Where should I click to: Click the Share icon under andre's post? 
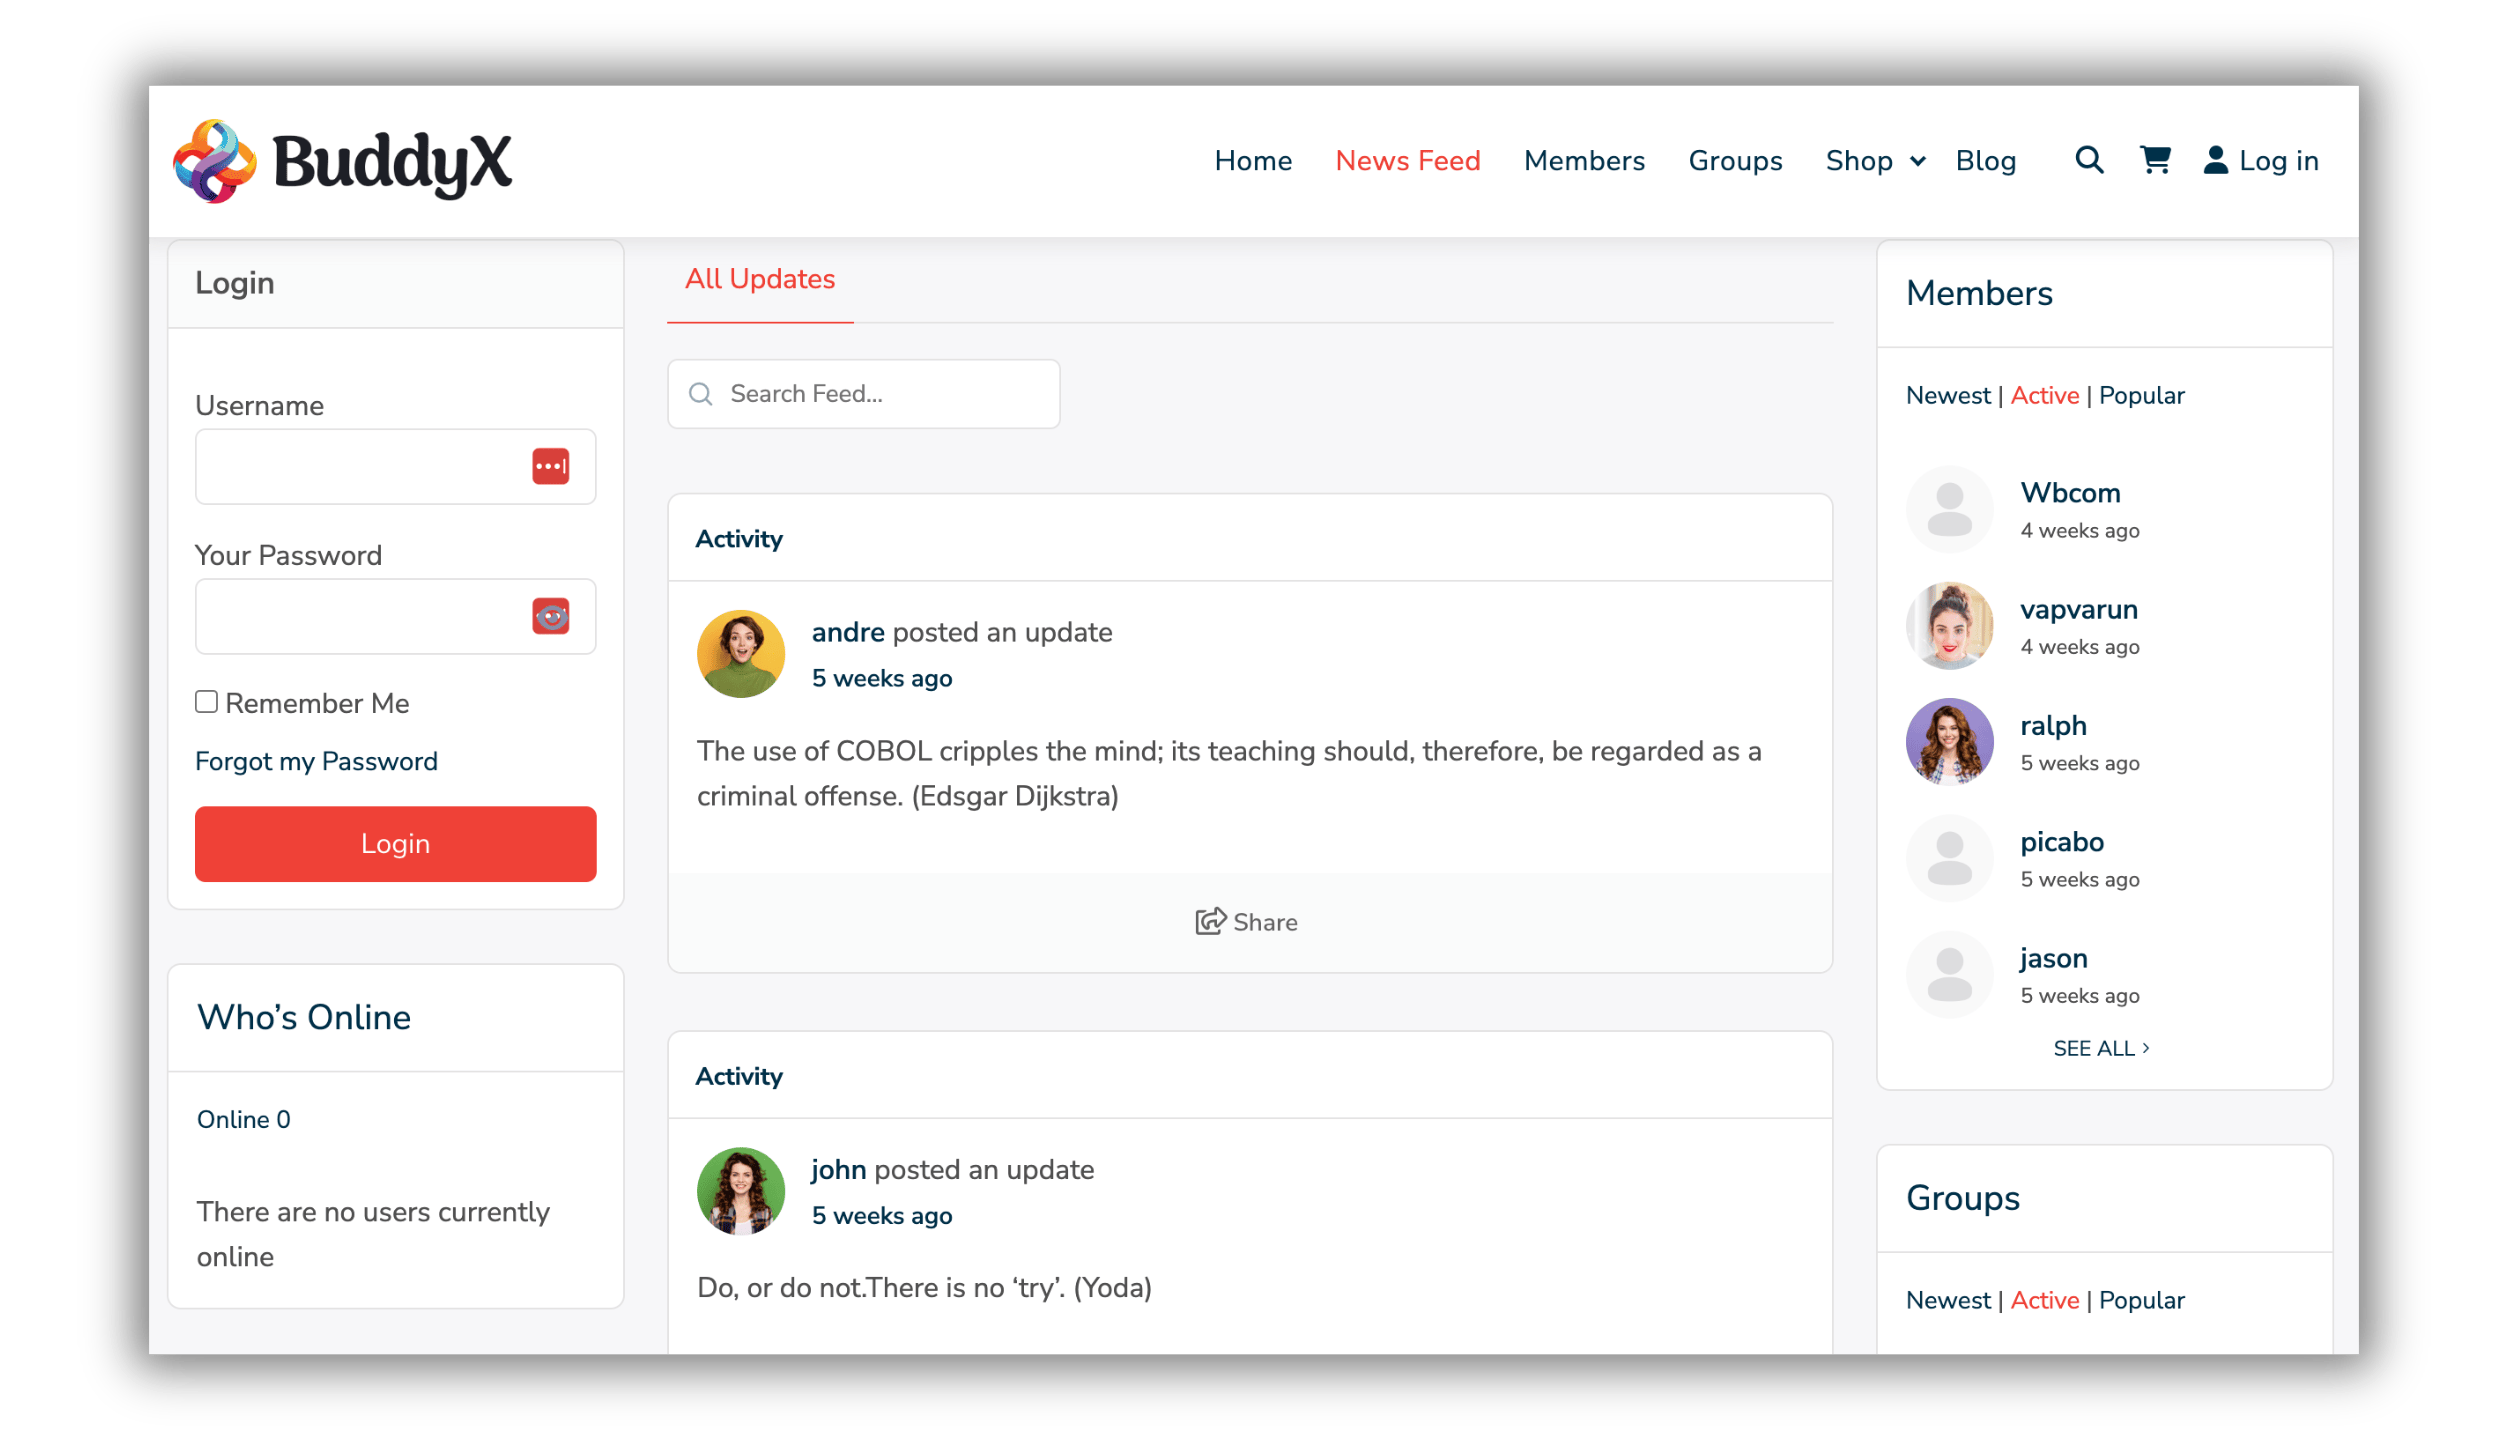[1210, 921]
